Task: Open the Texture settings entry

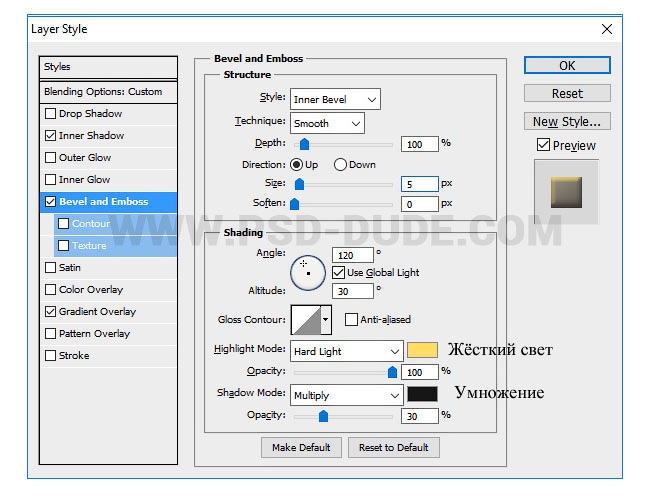Action: pyautogui.click(x=115, y=246)
